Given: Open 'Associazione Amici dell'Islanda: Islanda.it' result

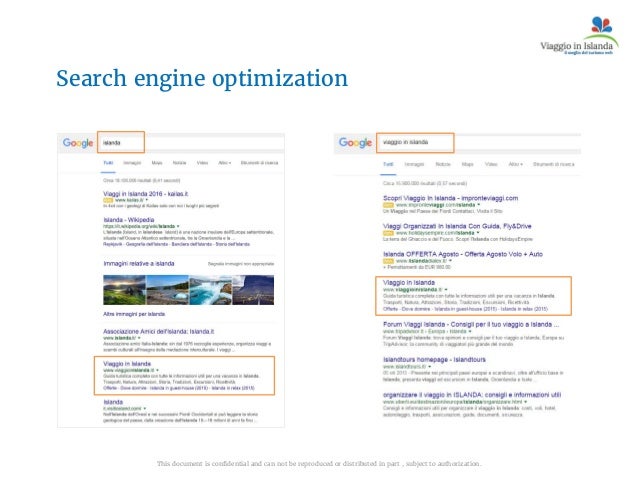Looking at the screenshot, I should click(x=158, y=331).
